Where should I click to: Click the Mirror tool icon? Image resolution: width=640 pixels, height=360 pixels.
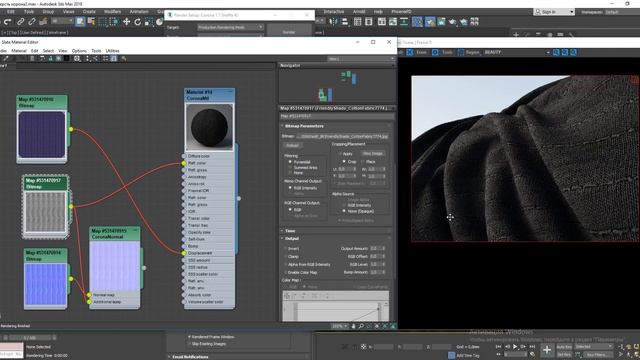click(x=333, y=22)
